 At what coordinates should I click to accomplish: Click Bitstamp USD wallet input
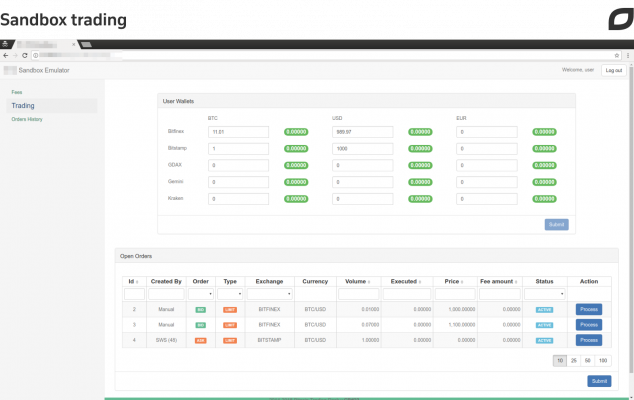(362, 148)
